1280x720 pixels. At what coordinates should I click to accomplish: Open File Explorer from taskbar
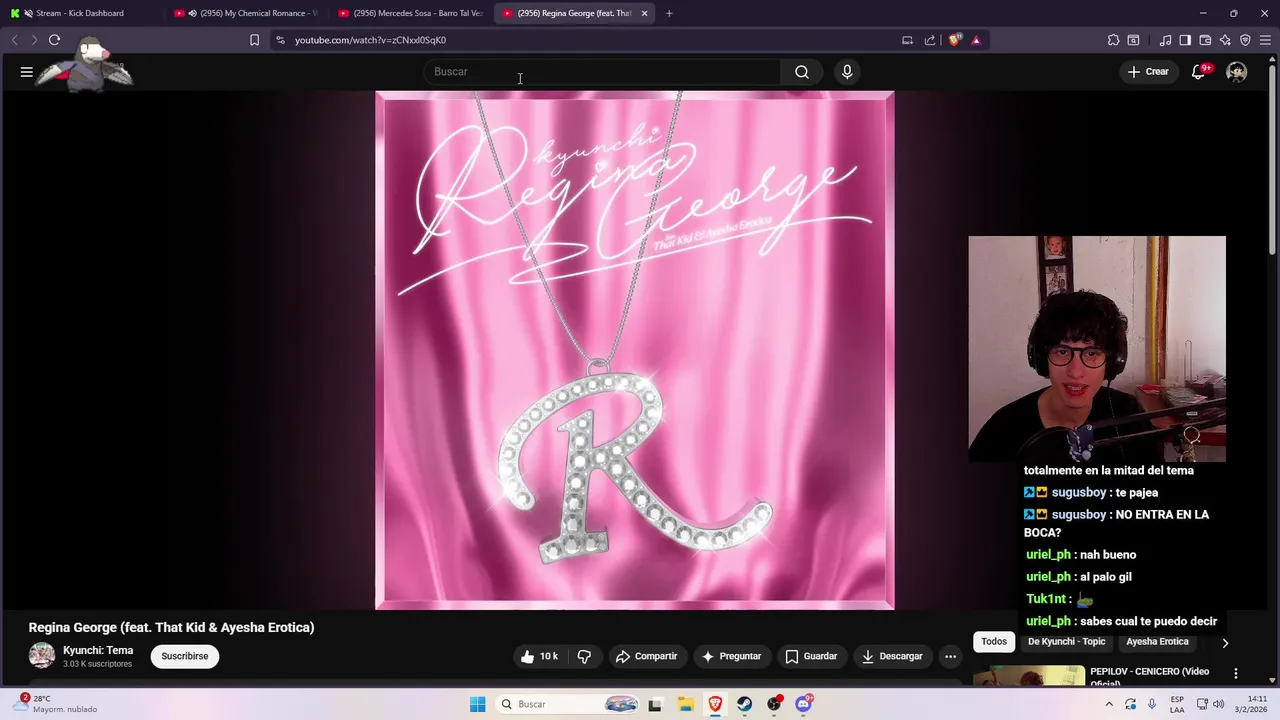pyautogui.click(x=685, y=704)
